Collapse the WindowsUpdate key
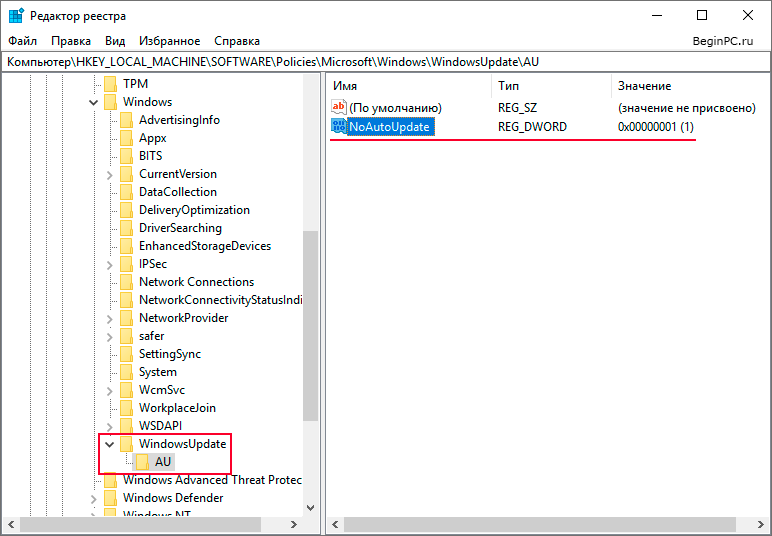The height and width of the screenshot is (536, 772). tap(110, 444)
